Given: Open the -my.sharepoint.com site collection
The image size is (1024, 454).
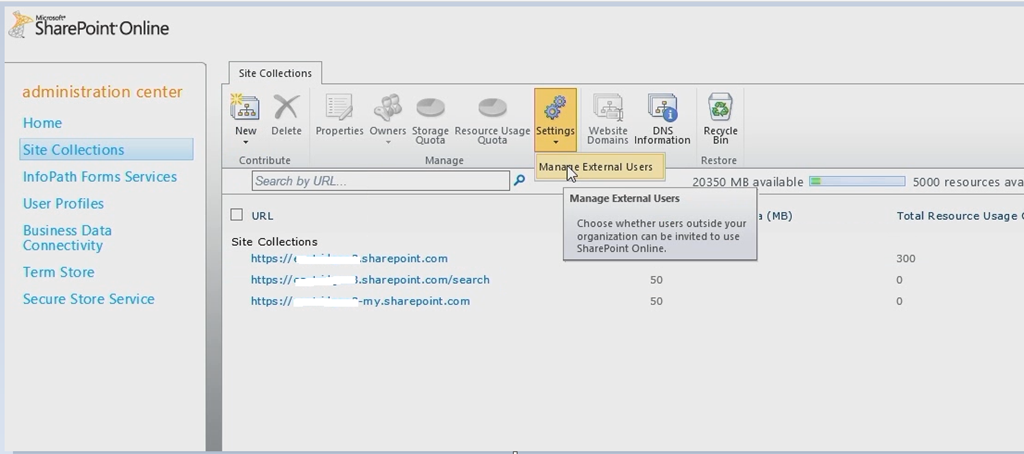Looking at the screenshot, I should tap(360, 301).
